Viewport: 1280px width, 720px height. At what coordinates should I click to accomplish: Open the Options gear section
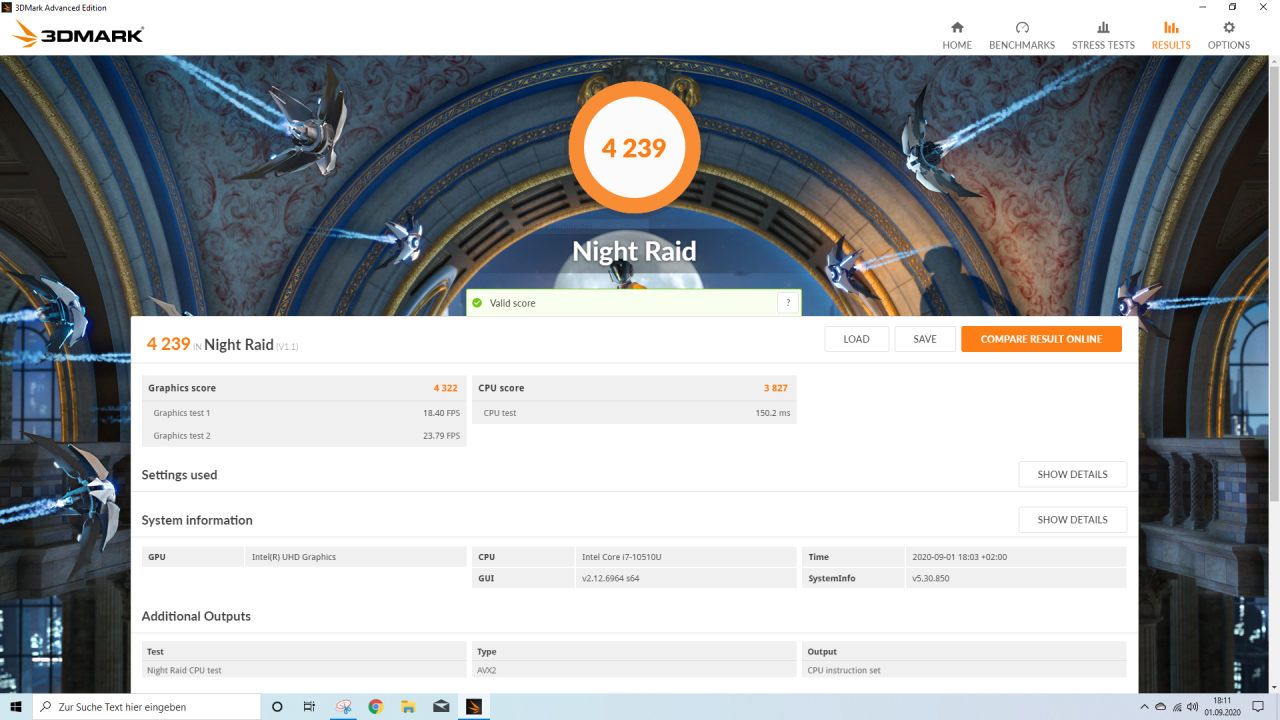tap(1228, 35)
